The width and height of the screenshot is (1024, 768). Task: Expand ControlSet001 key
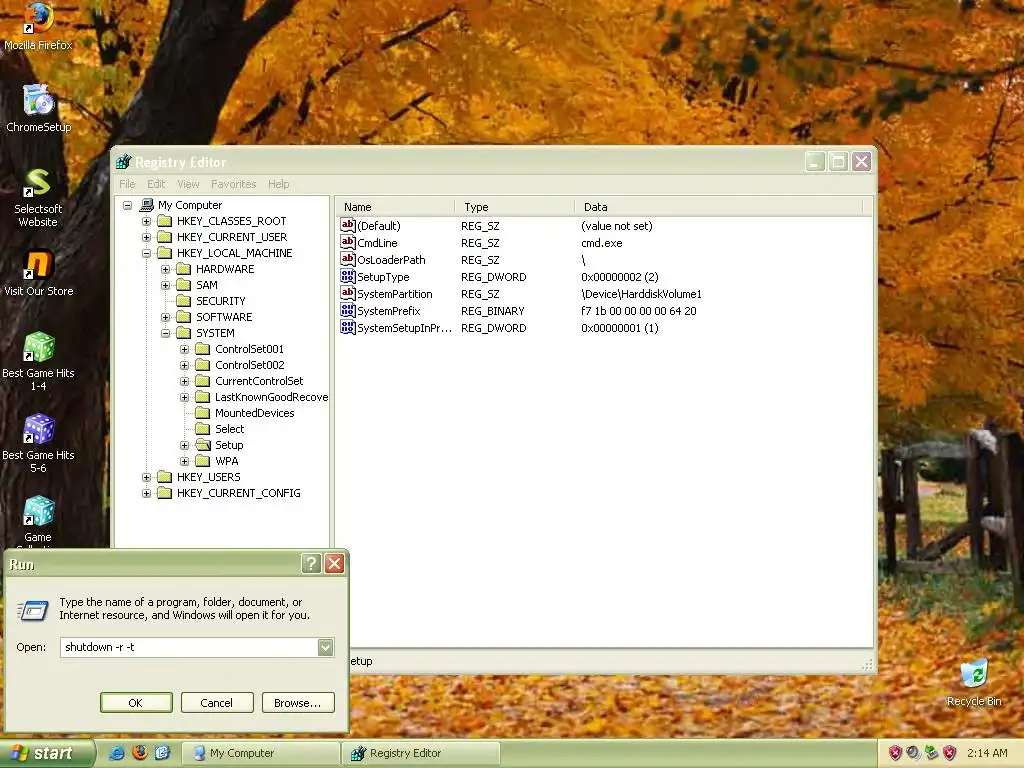(184, 349)
